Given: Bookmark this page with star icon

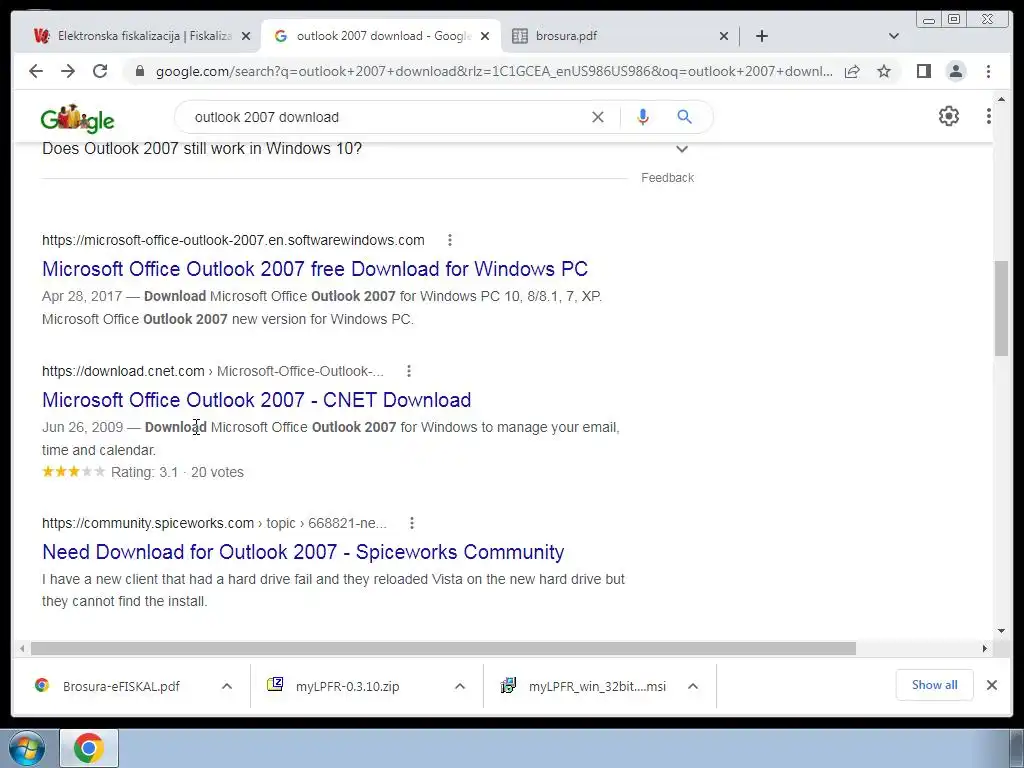Looking at the screenshot, I should (884, 71).
